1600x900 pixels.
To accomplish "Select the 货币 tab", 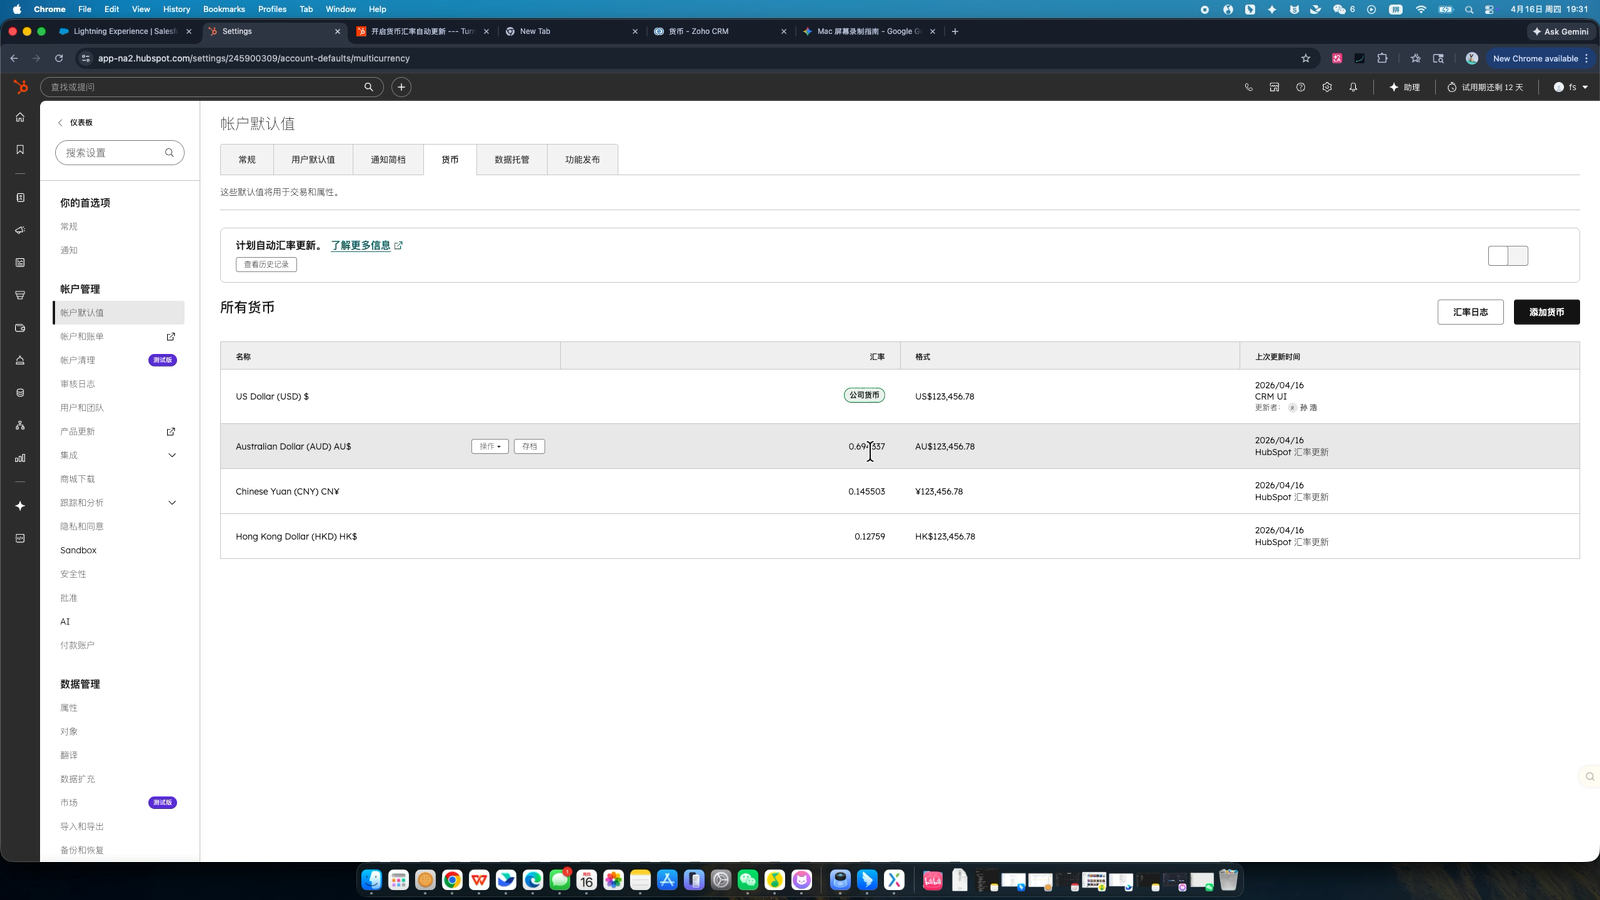I will click(450, 159).
